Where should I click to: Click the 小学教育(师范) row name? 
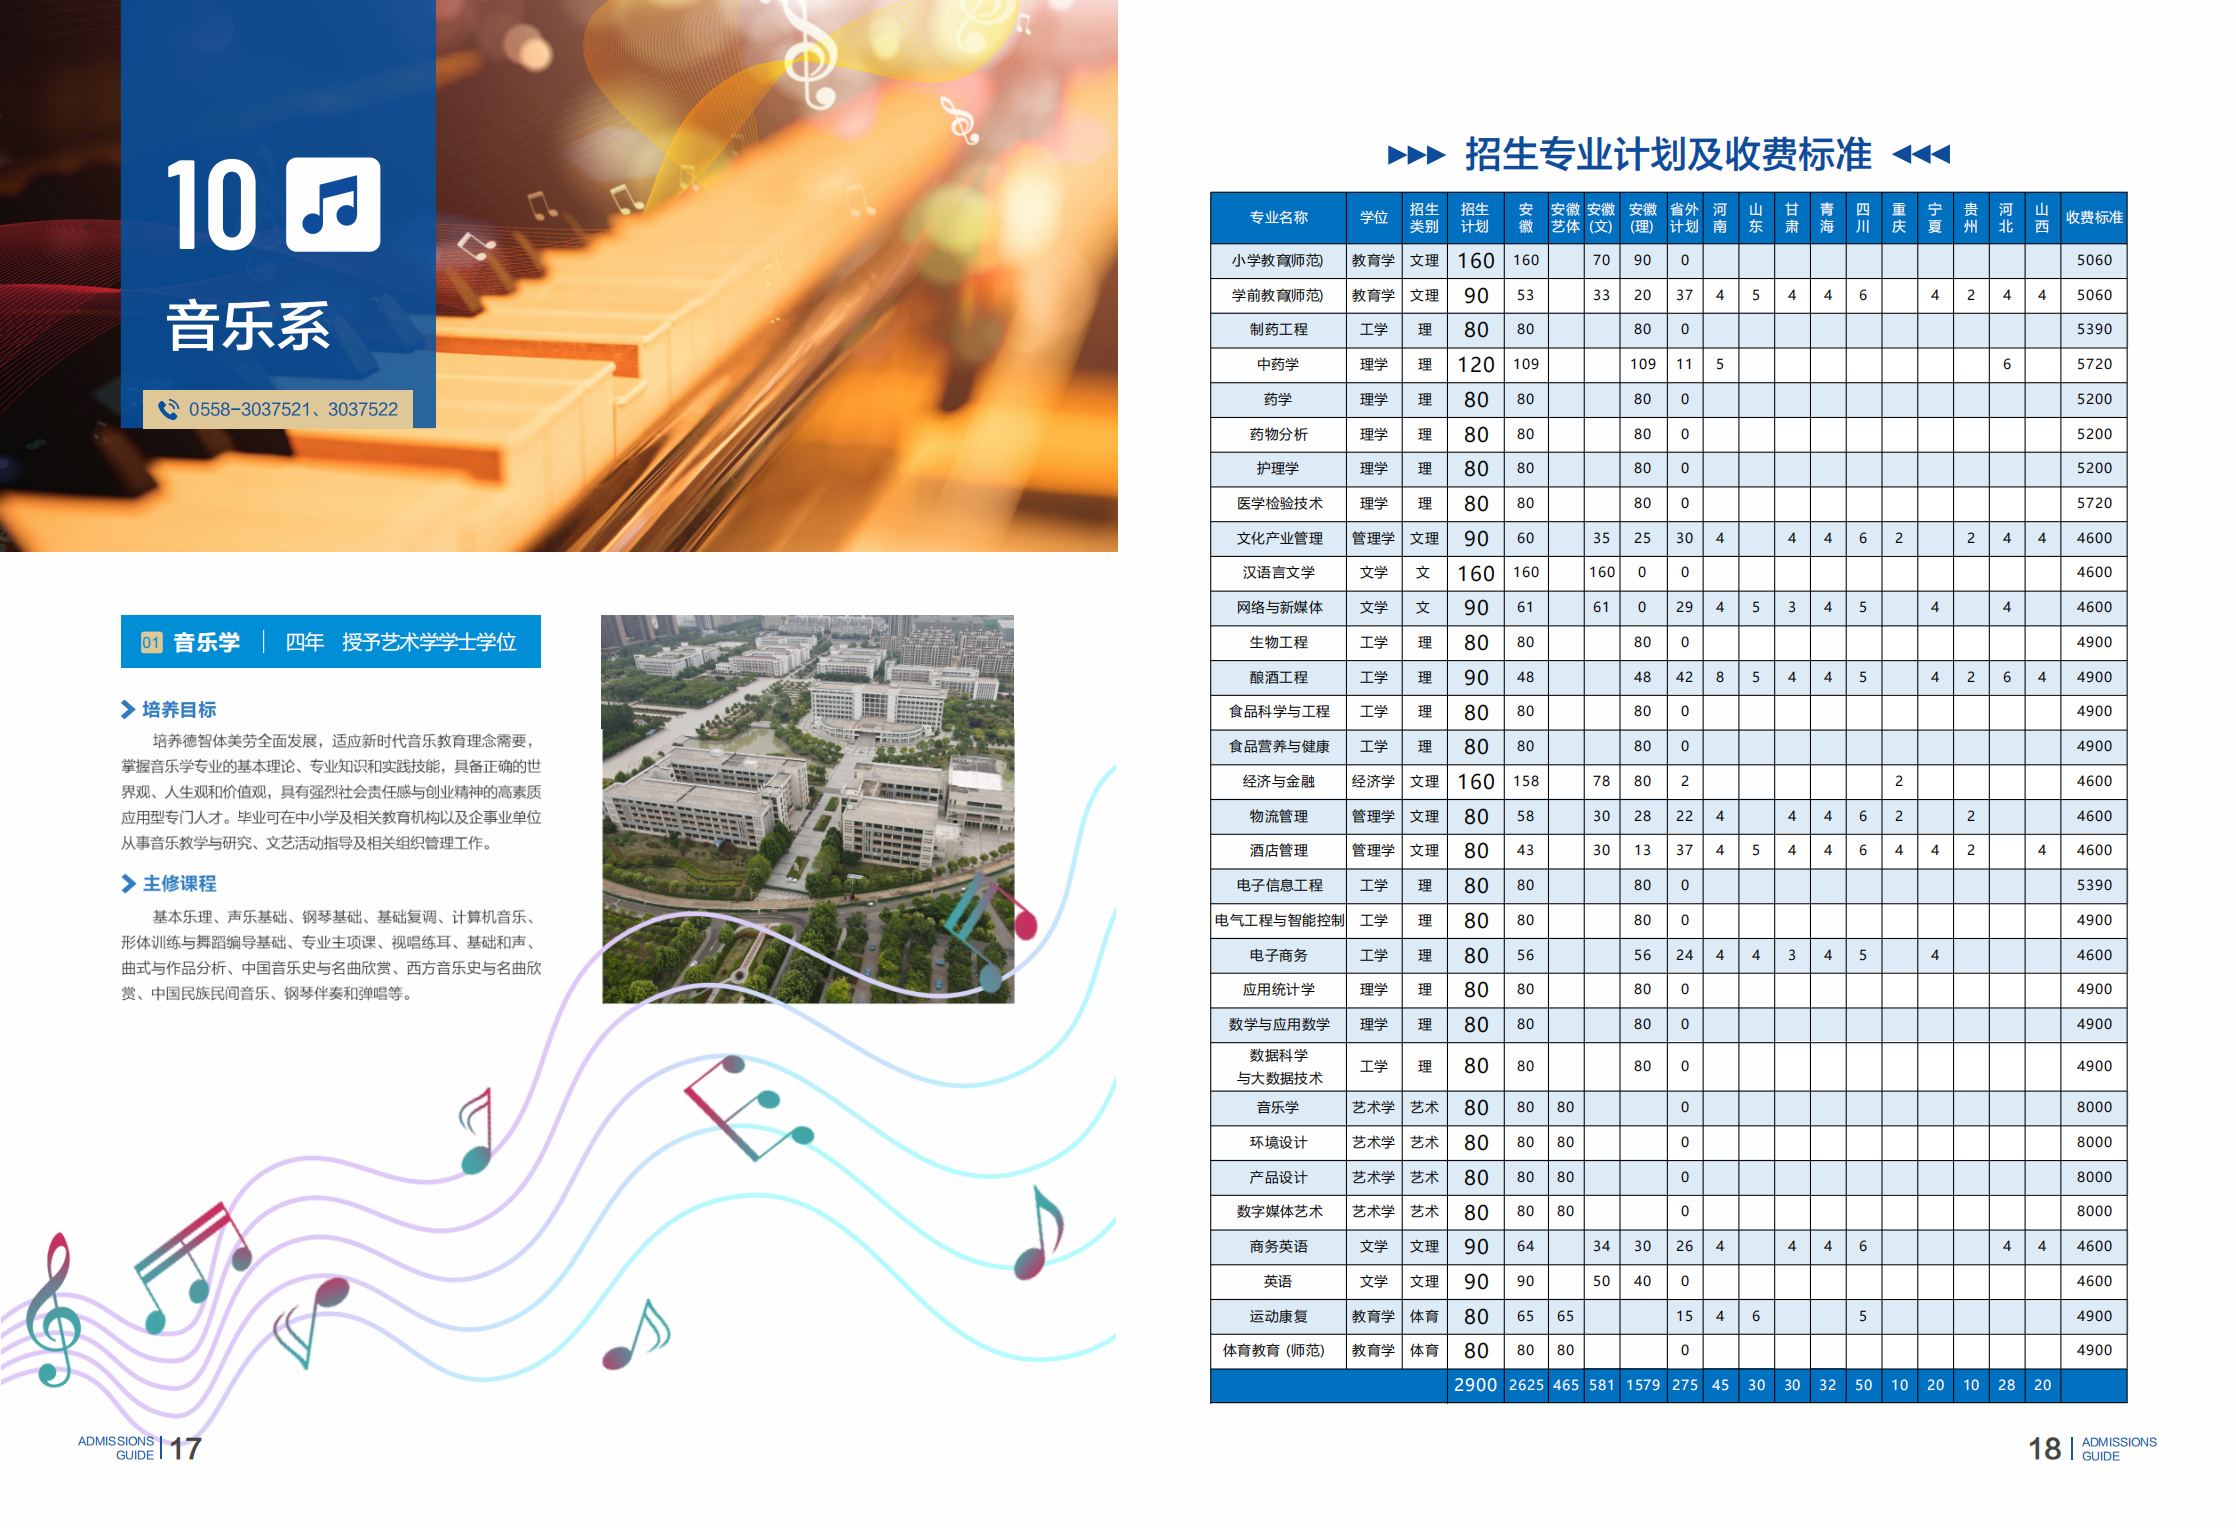click(1278, 260)
